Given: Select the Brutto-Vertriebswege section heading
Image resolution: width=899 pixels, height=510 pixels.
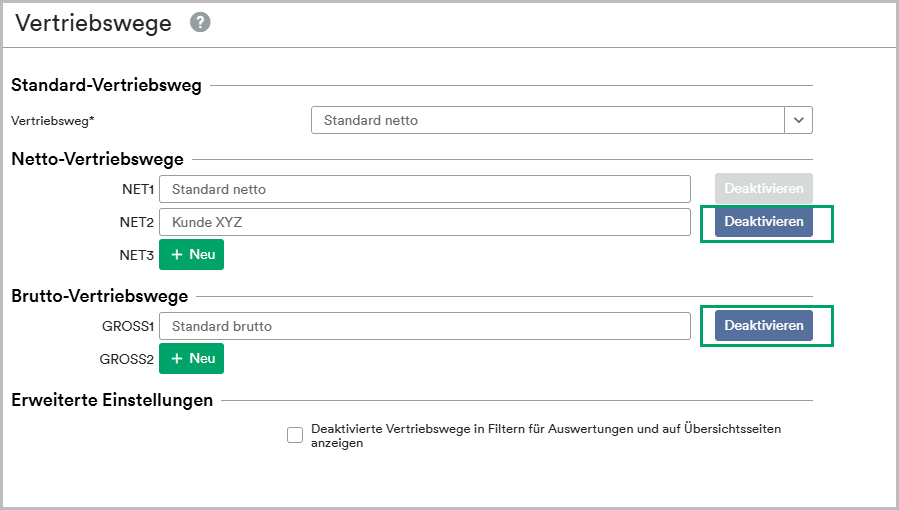Looking at the screenshot, I should 100,296.
